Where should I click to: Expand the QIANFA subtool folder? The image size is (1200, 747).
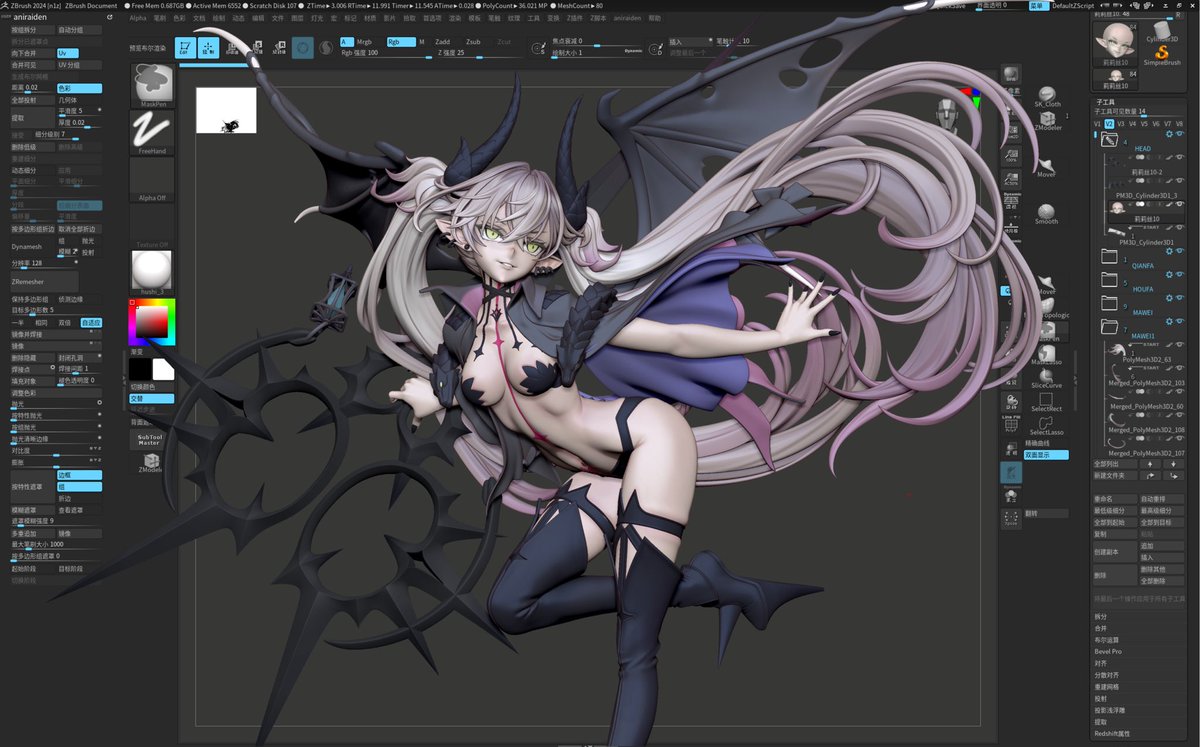tap(1108, 257)
